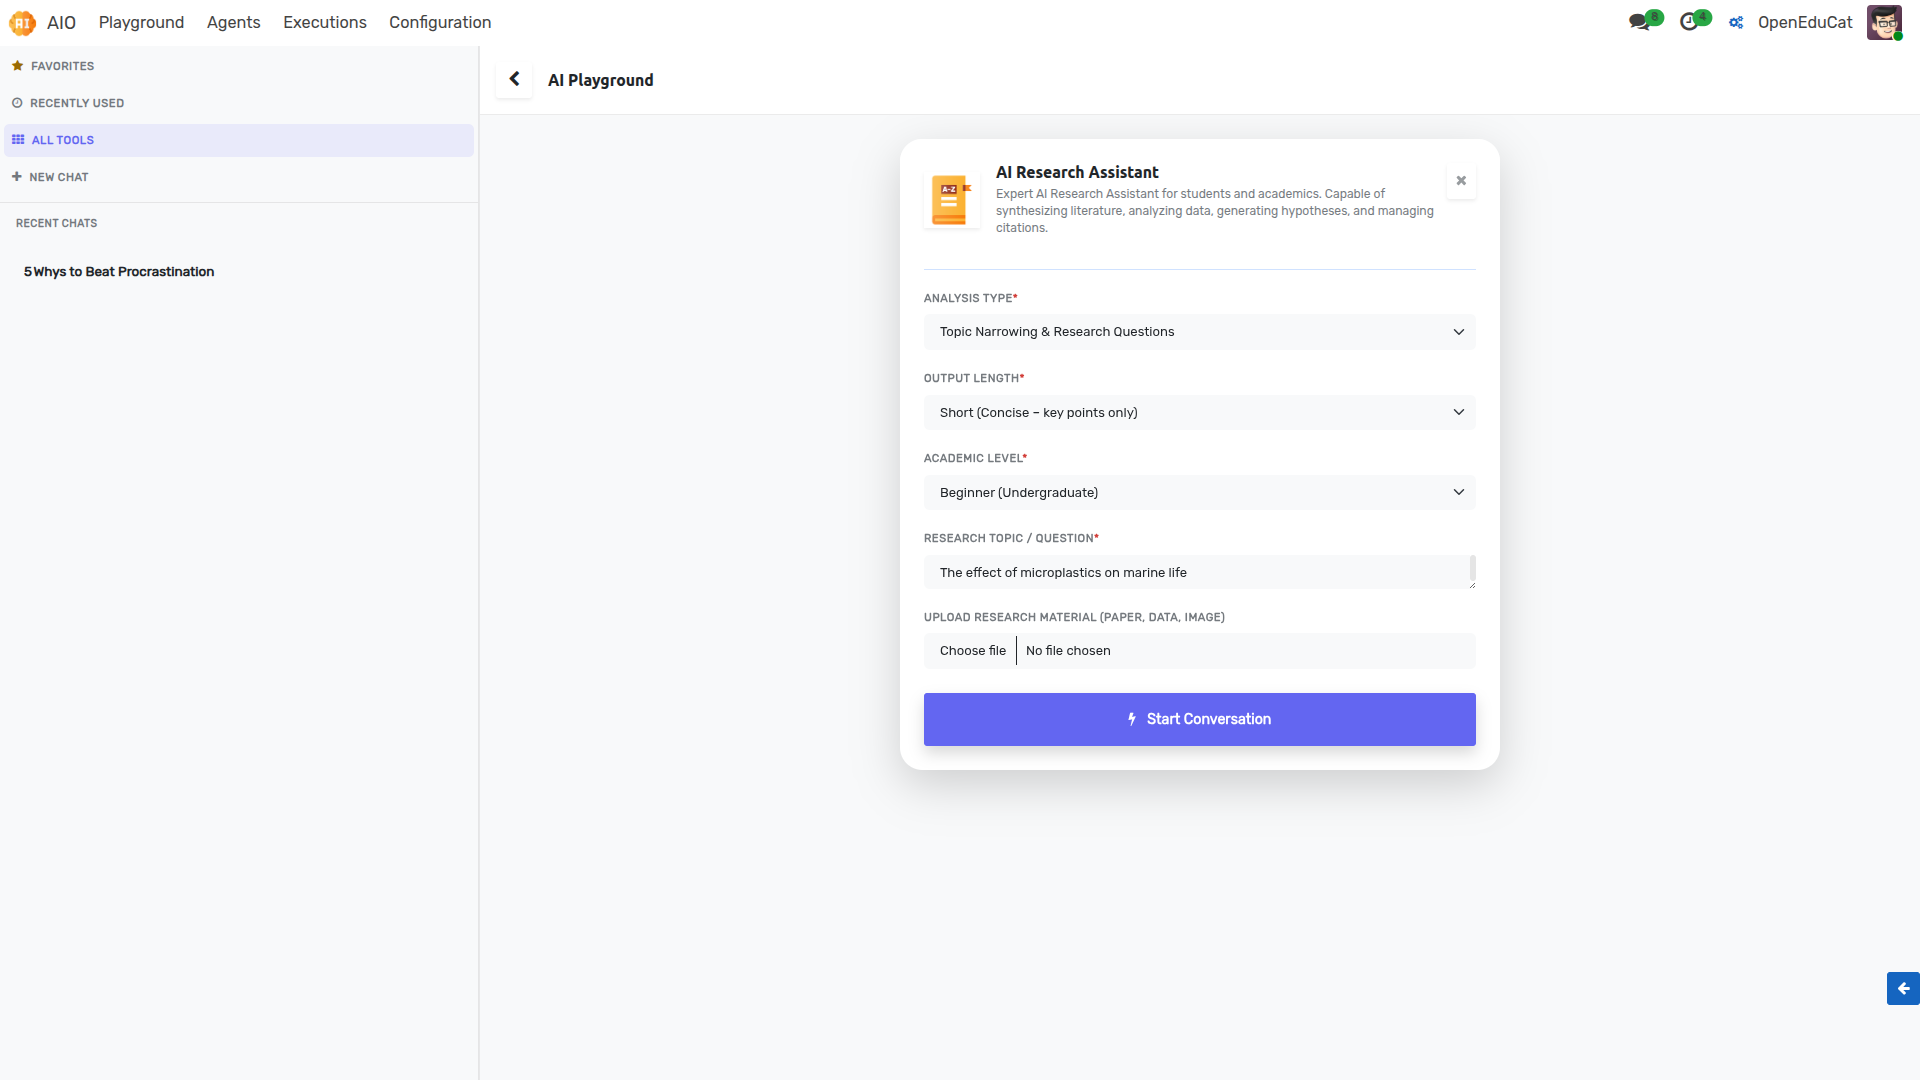Go back using the left chevron button
The width and height of the screenshot is (1920, 1080).
click(x=514, y=79)
